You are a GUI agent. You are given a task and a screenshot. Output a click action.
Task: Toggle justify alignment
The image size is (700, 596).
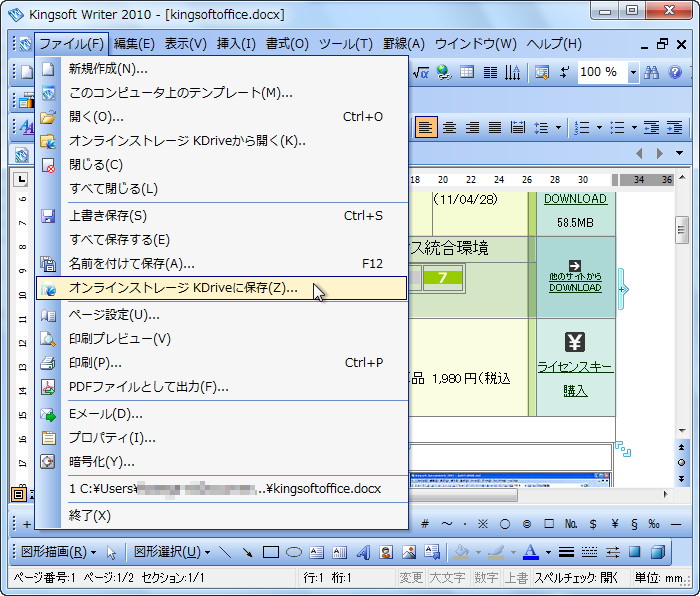[495, 128]
